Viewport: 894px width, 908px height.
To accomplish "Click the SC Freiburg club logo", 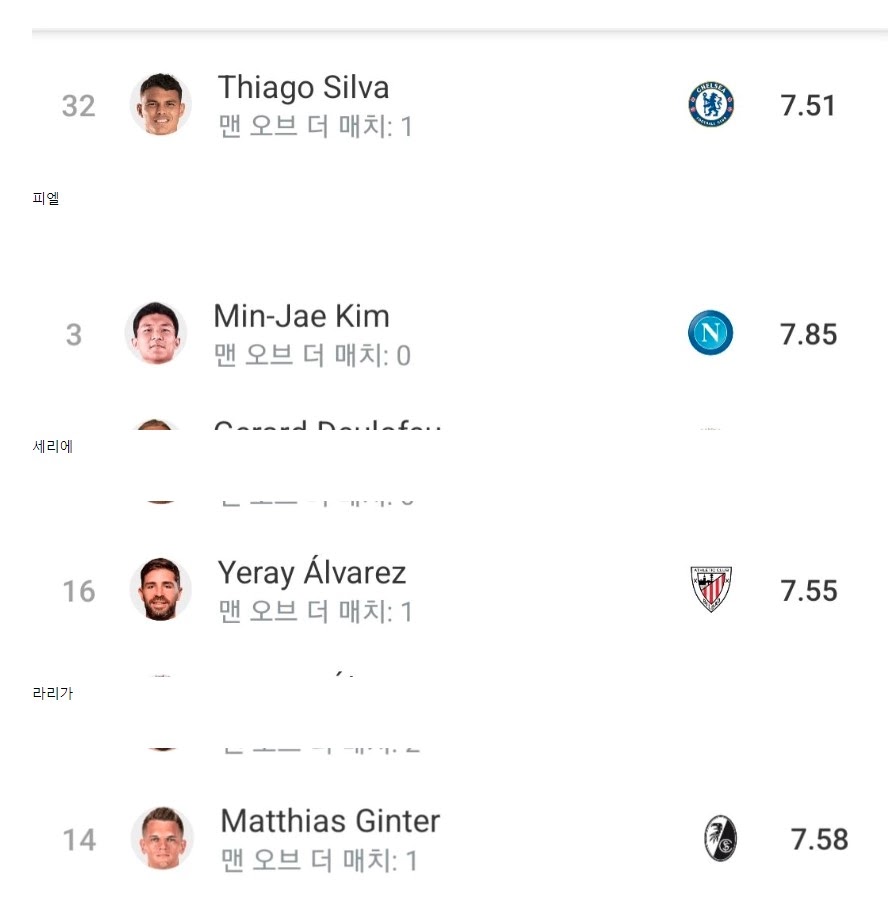I will coord(720,839).
